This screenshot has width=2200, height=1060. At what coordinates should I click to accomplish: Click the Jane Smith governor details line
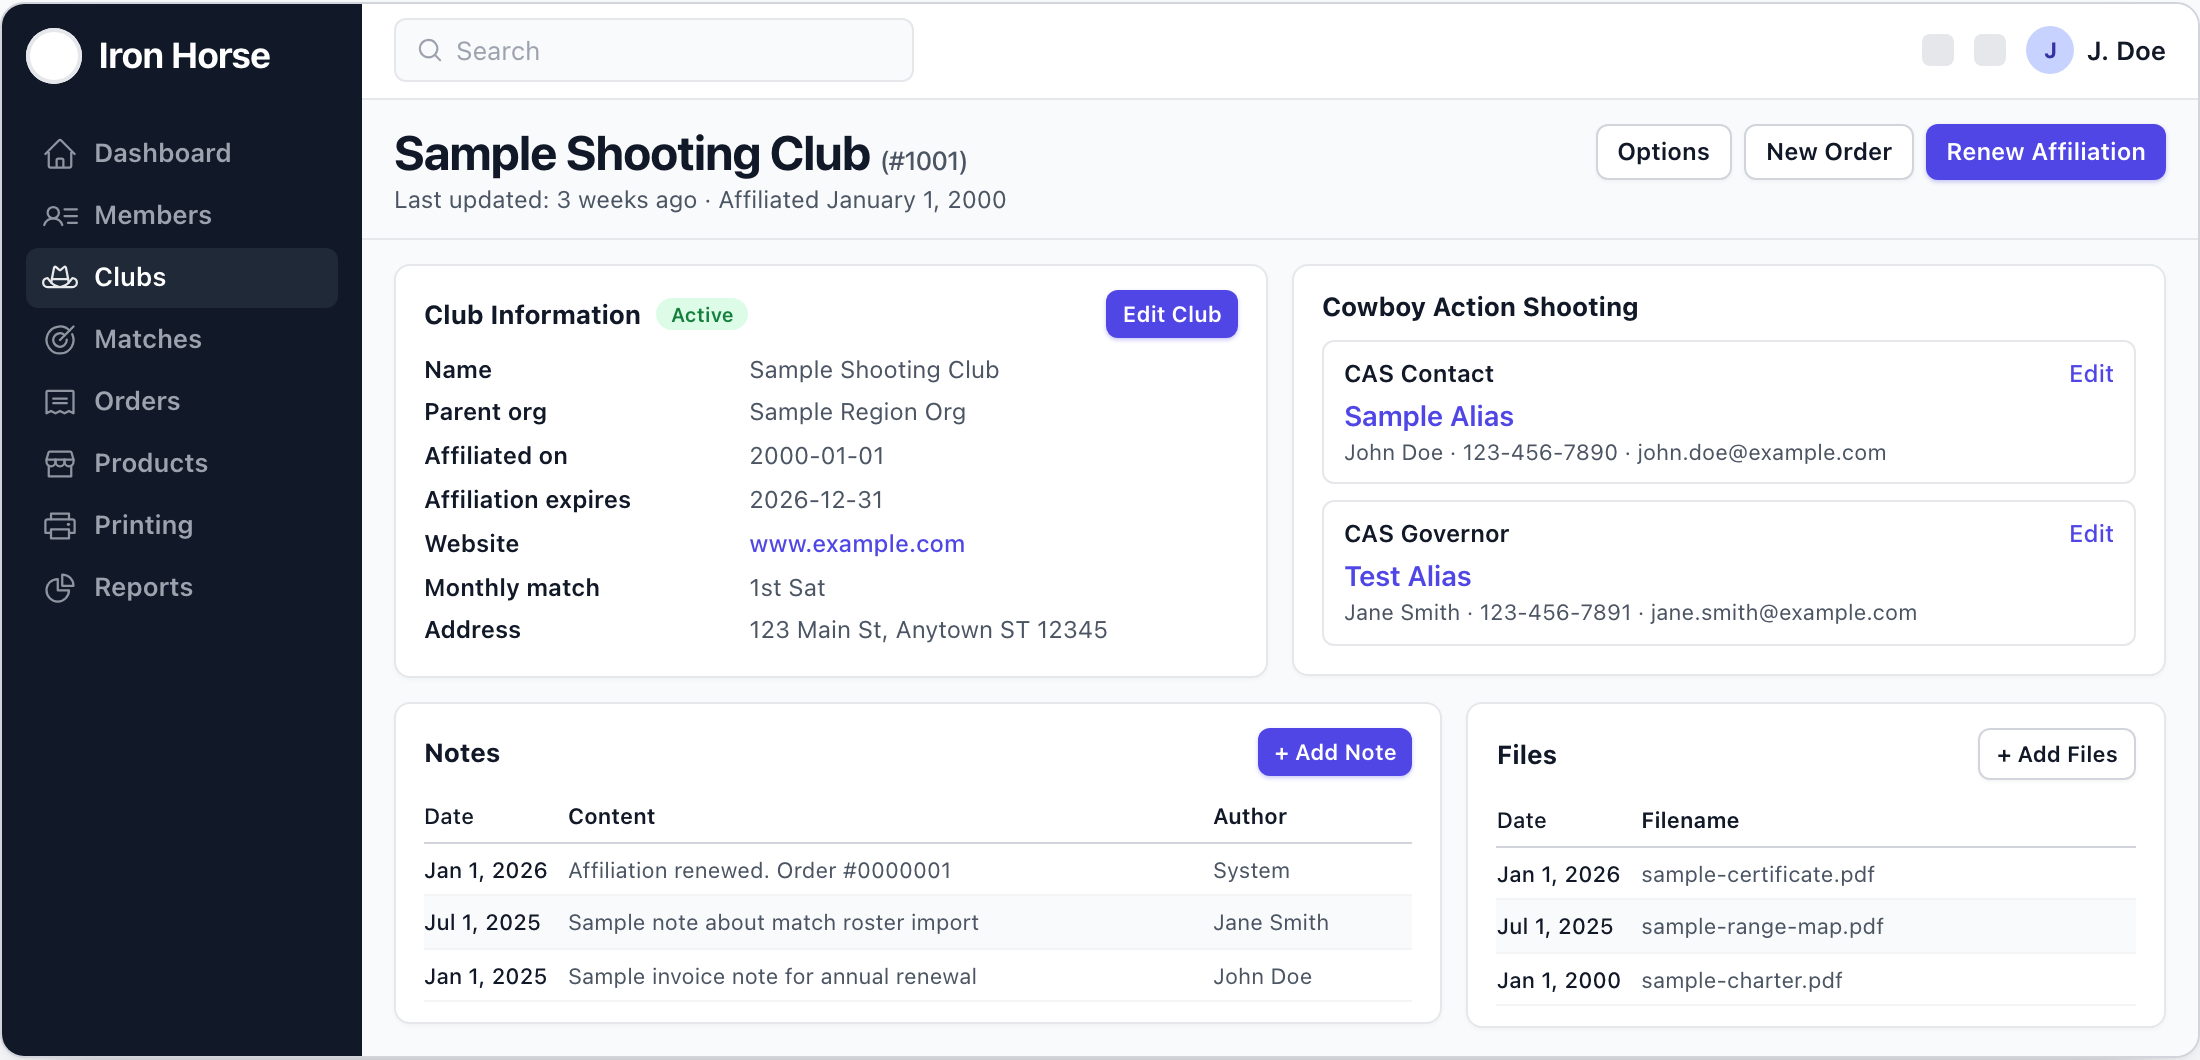click(1630, 612)
